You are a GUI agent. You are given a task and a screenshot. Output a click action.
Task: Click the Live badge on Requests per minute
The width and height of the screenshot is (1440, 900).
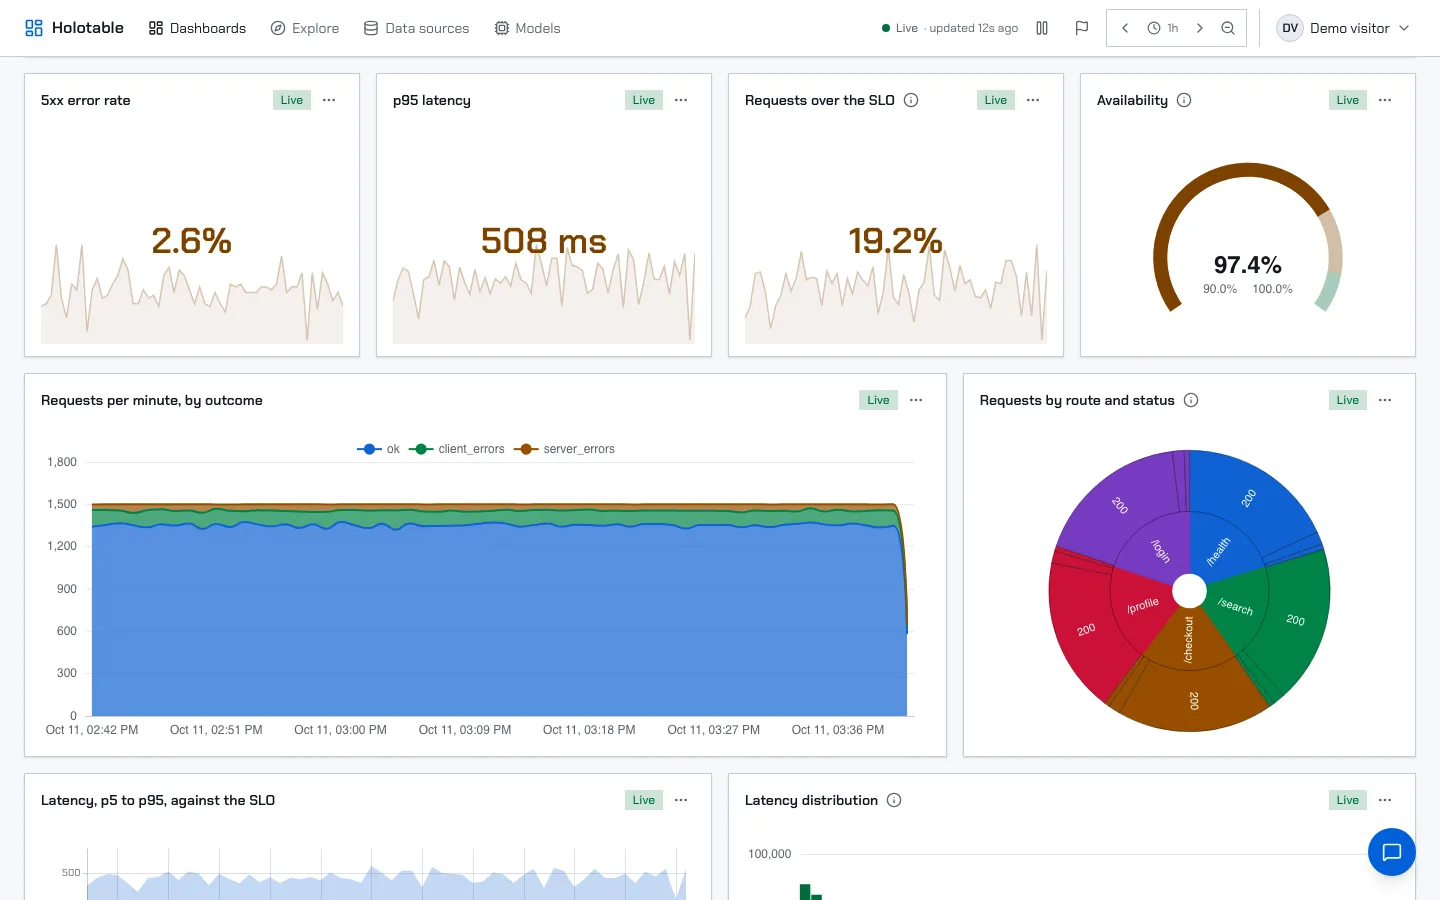pyautogui.click(x=878, y=400)
